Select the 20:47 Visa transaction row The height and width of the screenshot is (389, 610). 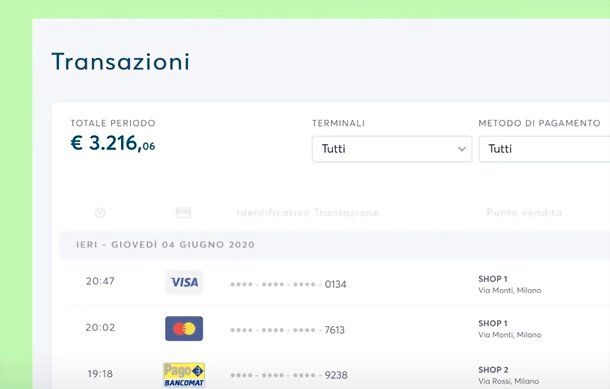click(335, 283)
